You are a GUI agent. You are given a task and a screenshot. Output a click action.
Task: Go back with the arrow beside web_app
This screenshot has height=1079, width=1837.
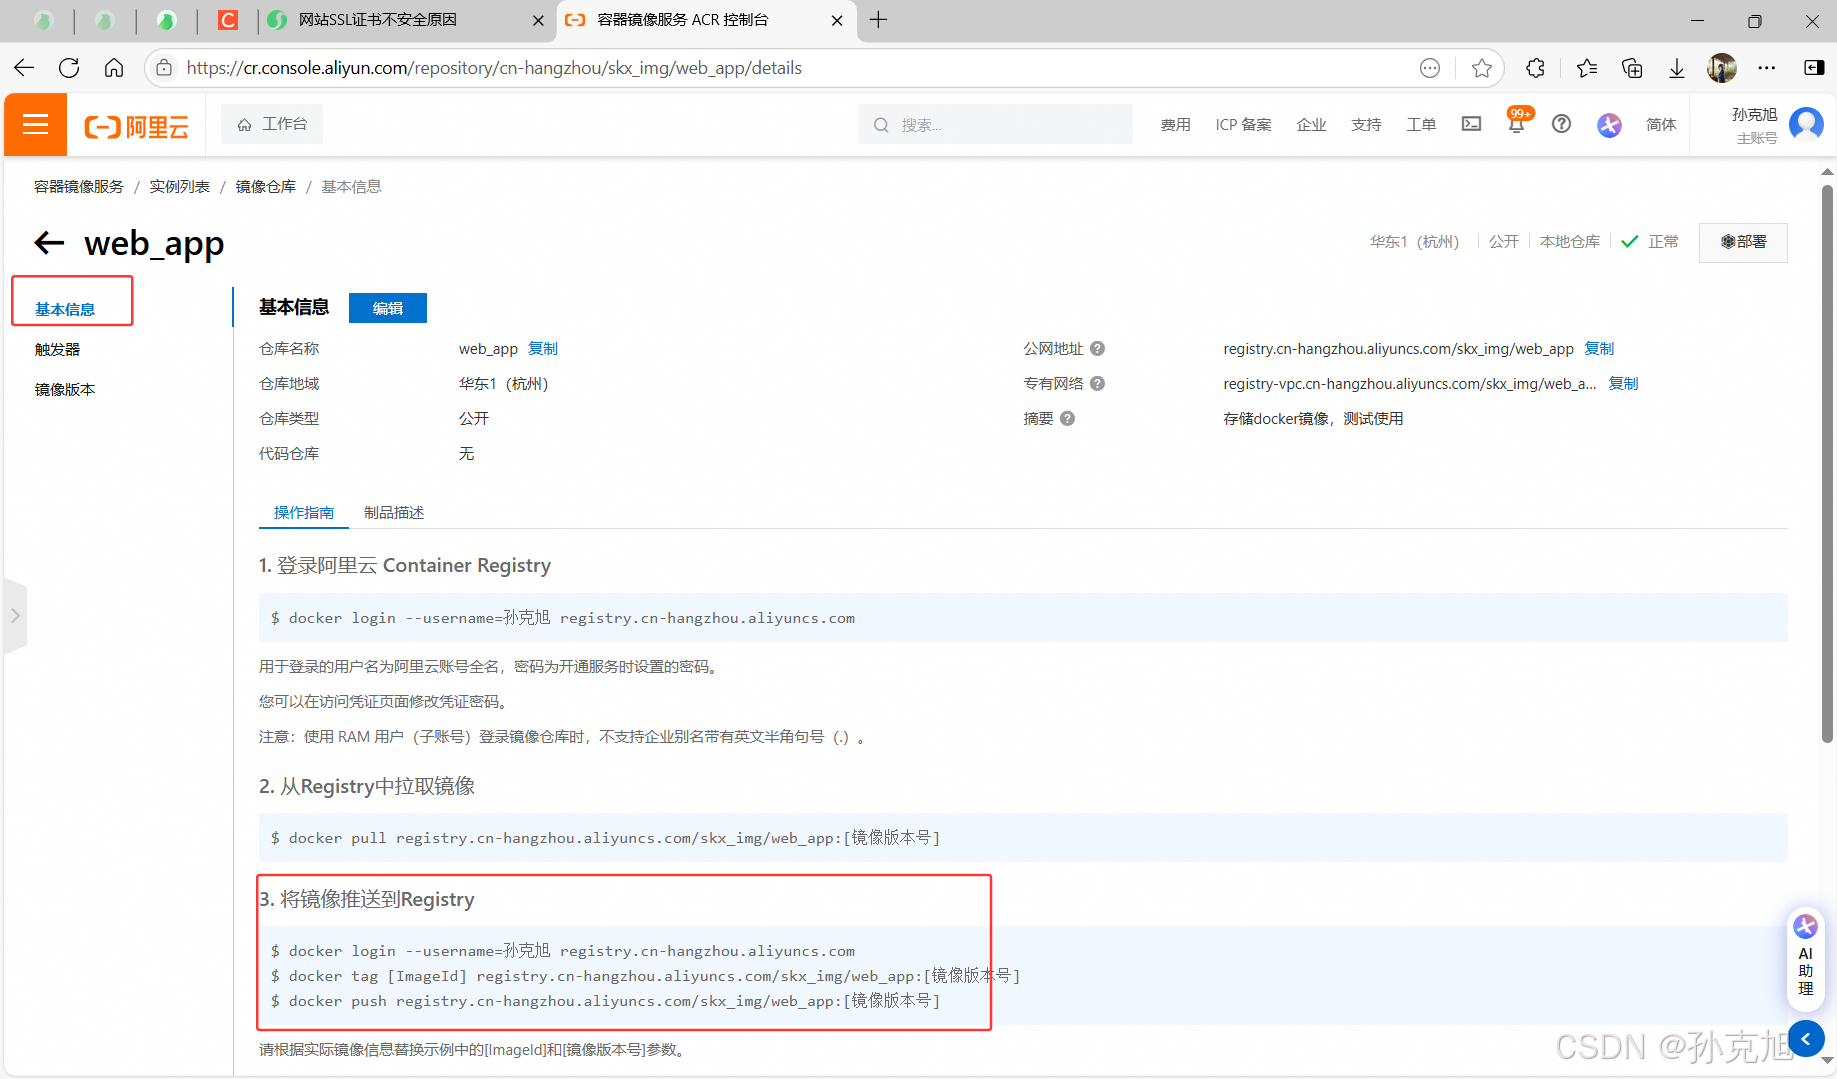49,242
